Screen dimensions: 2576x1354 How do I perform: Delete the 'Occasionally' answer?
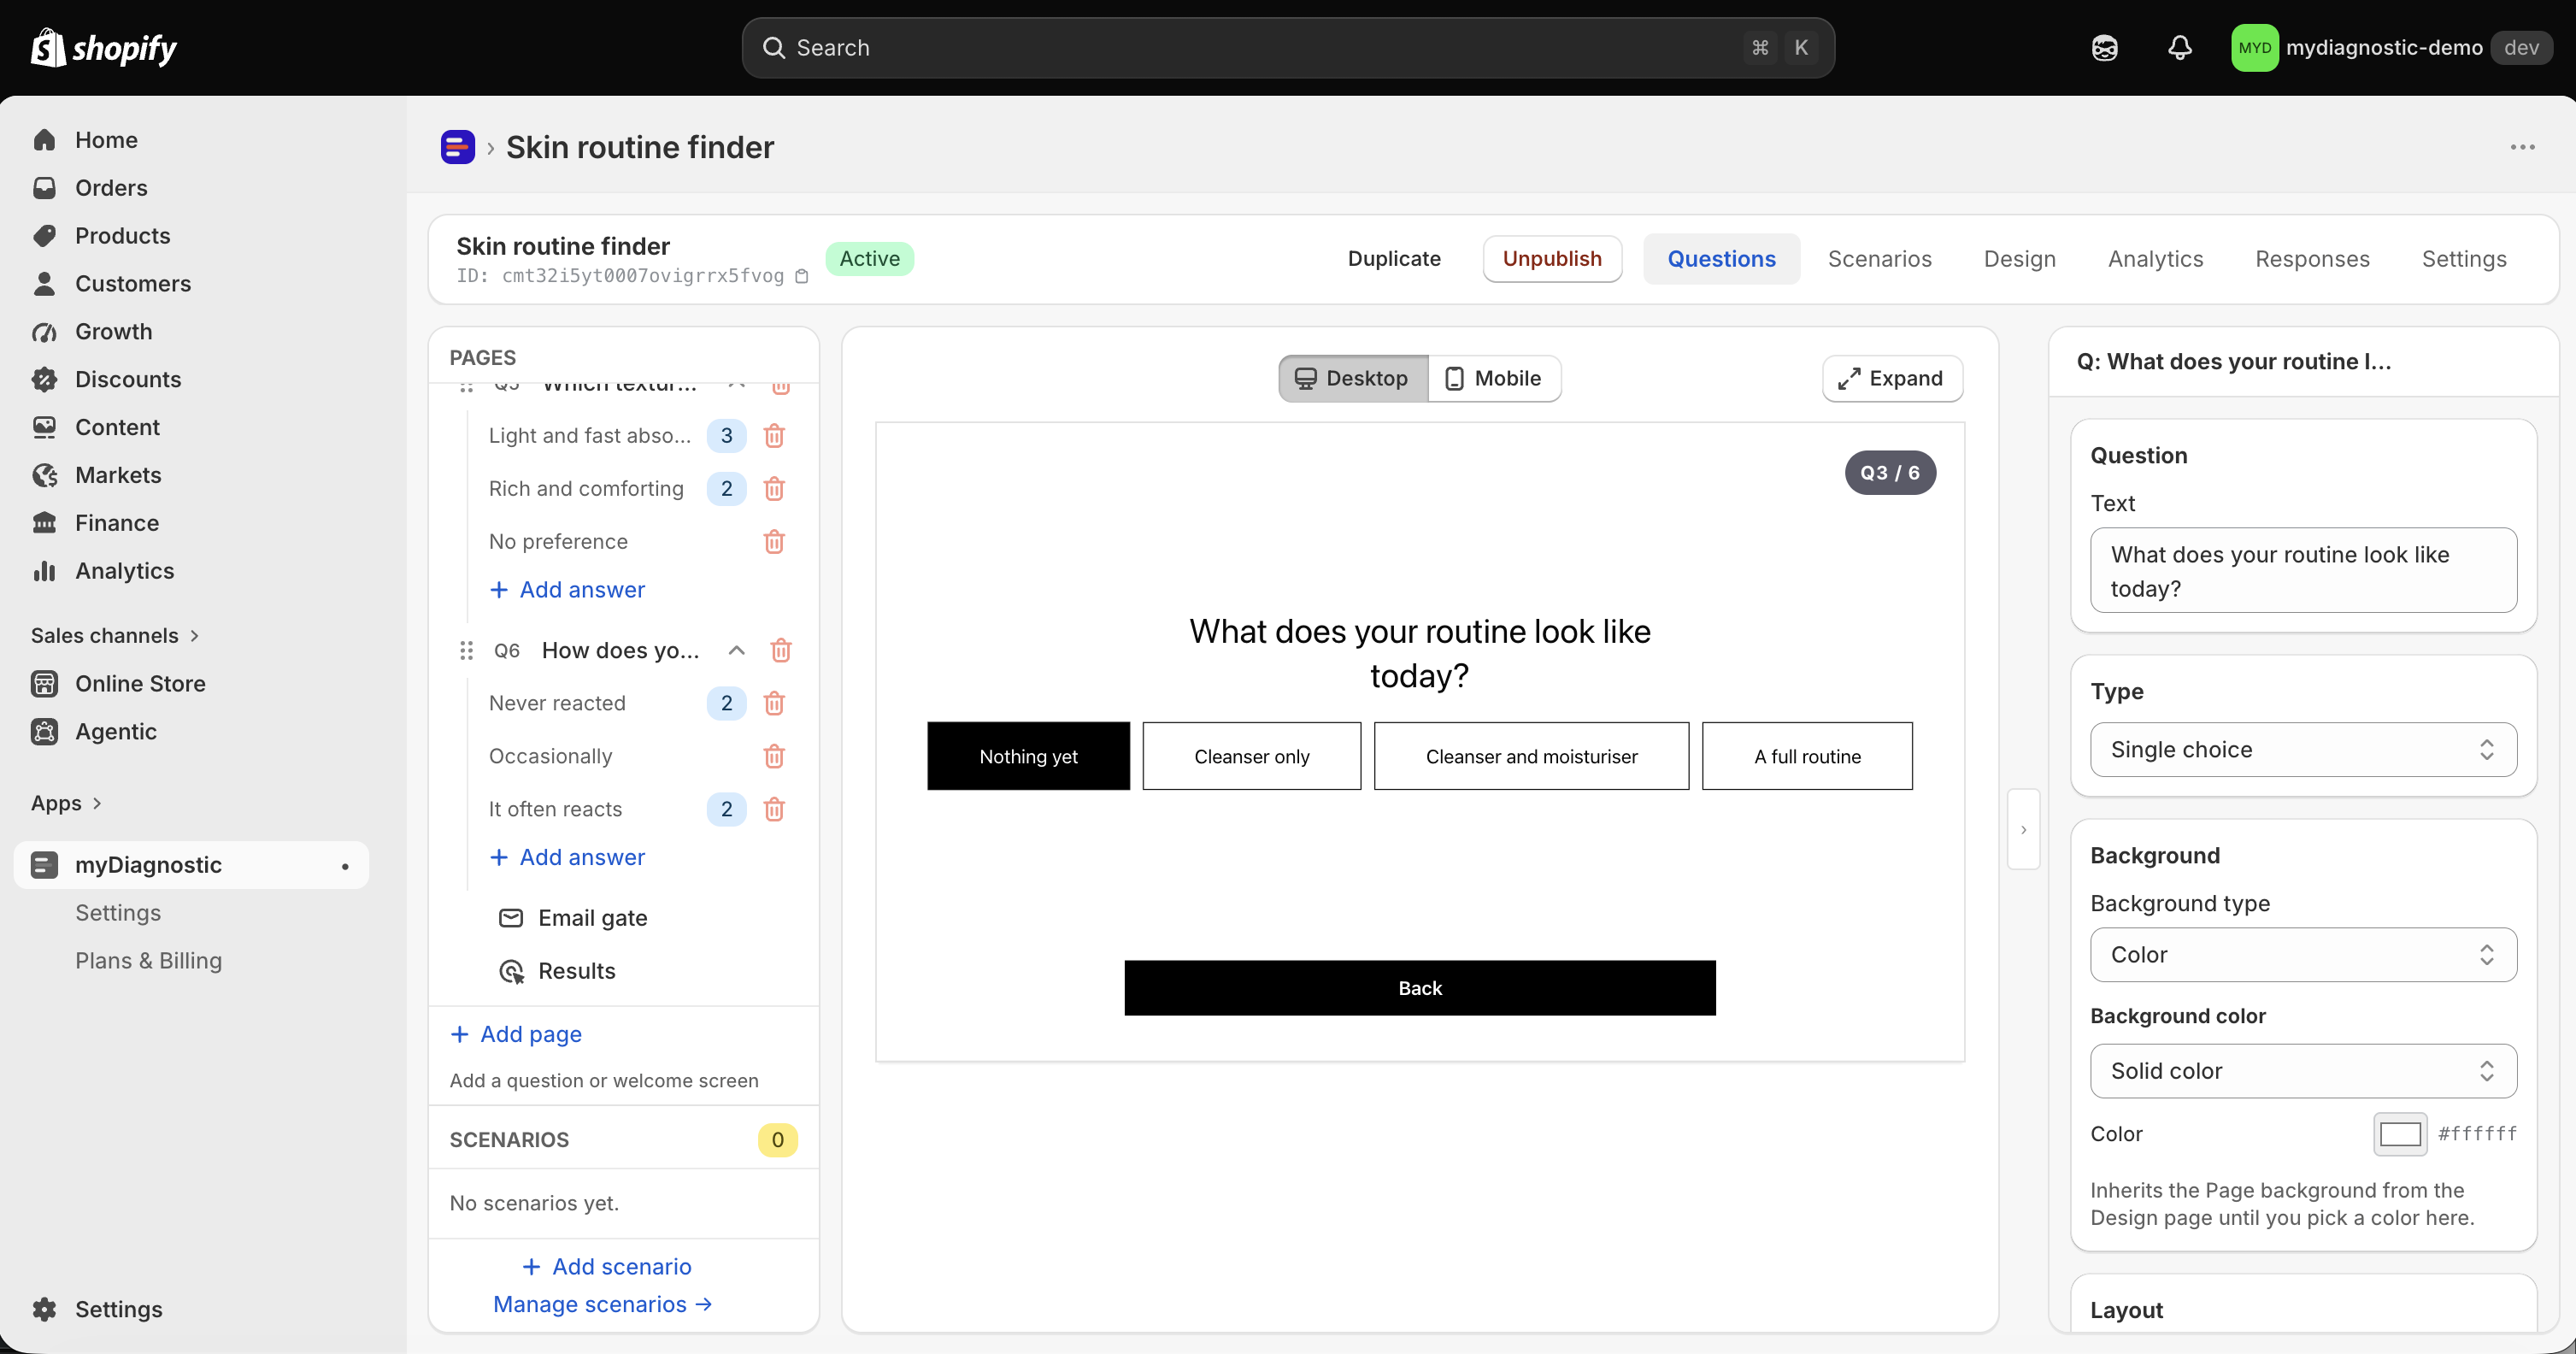click(774, 757)
